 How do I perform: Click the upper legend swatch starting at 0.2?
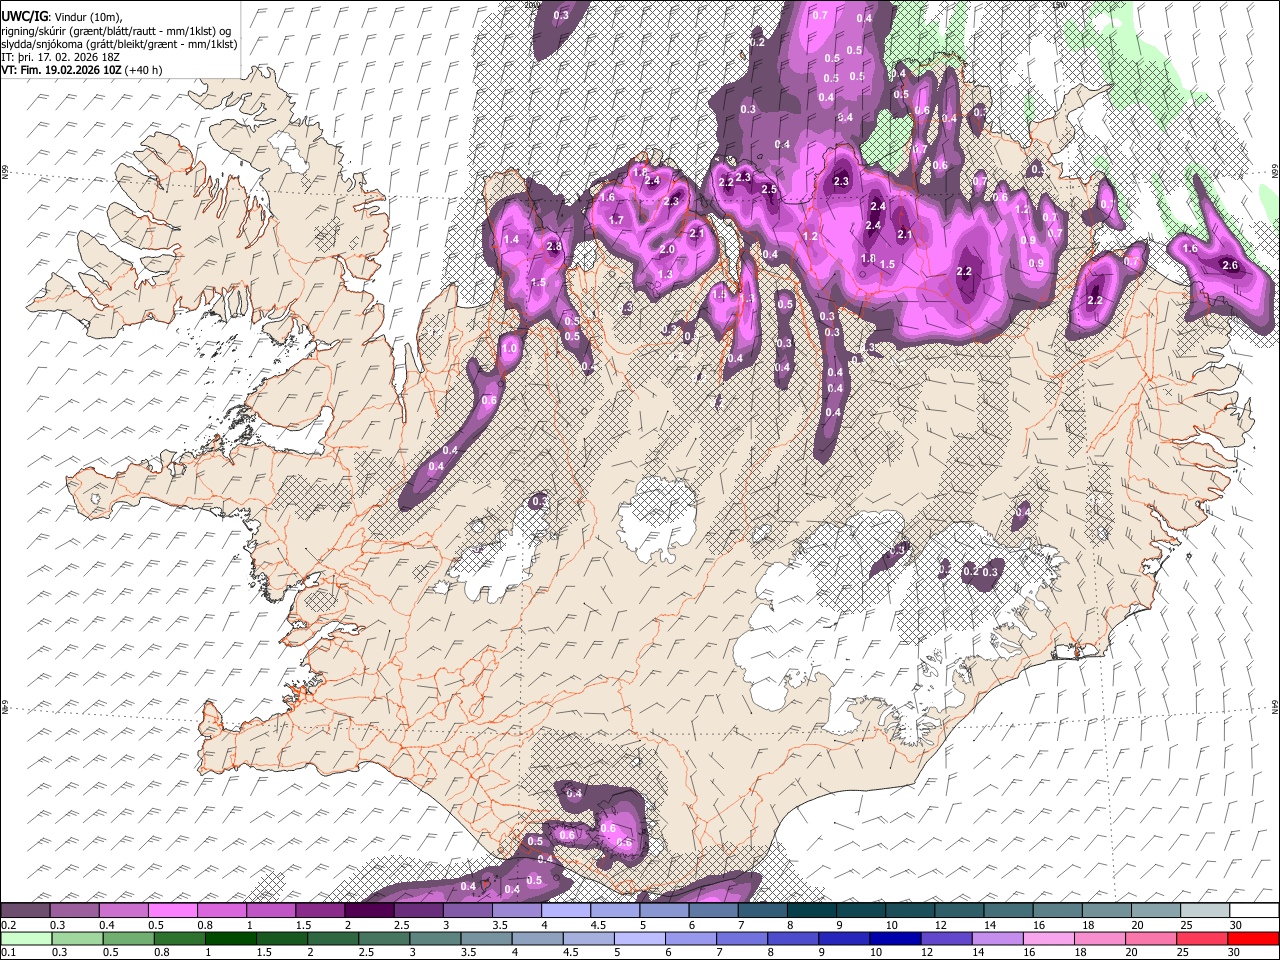pyautogui.click(x=26, y=911)
